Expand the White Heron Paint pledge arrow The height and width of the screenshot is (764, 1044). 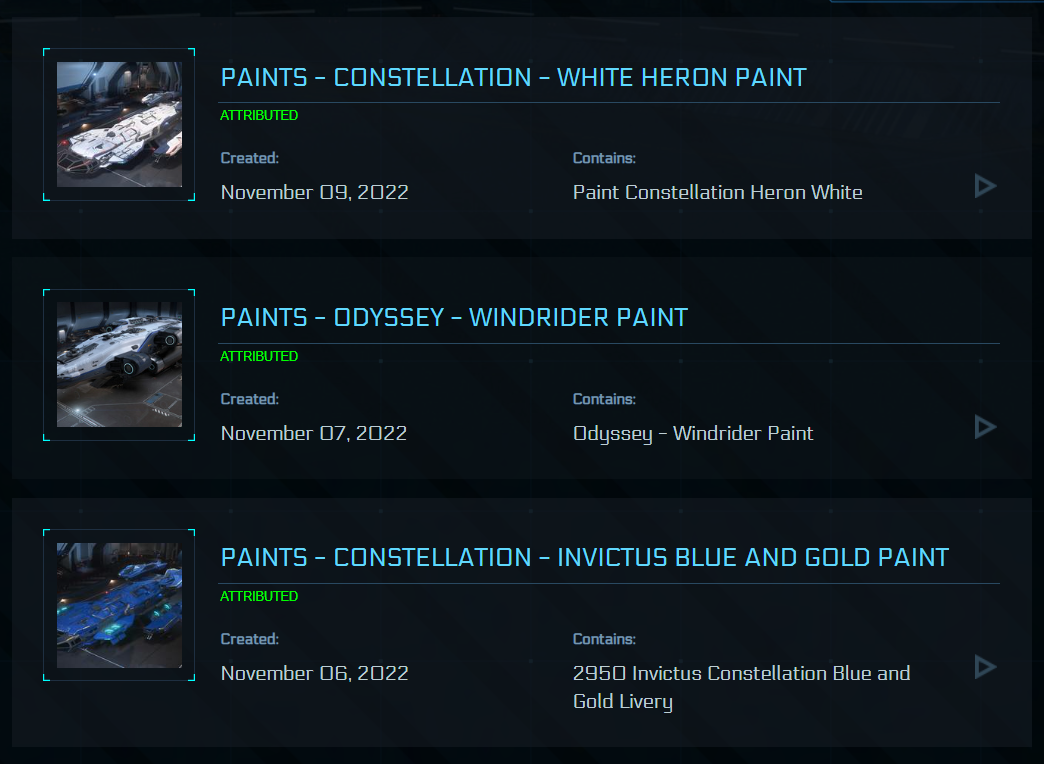click(985, 186)
